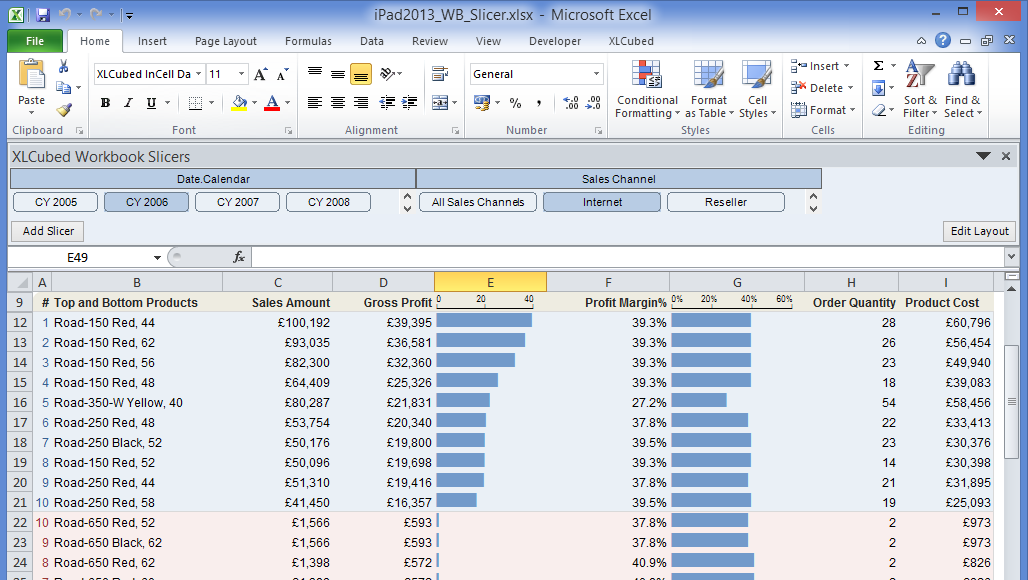Click the Wrap Text icon
The width and height of the screenshot is (1028, 580).
tap(440, 73)
